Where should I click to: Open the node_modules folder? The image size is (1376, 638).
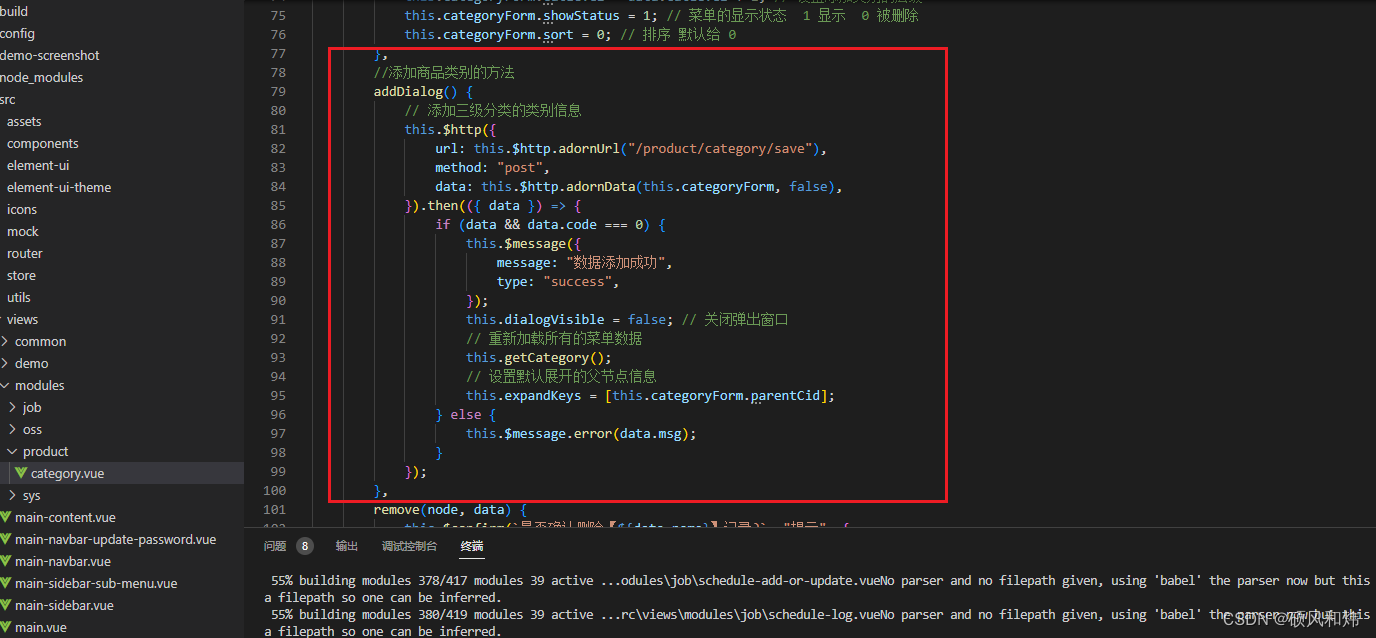pyautogui.click(x=42, y=77)
